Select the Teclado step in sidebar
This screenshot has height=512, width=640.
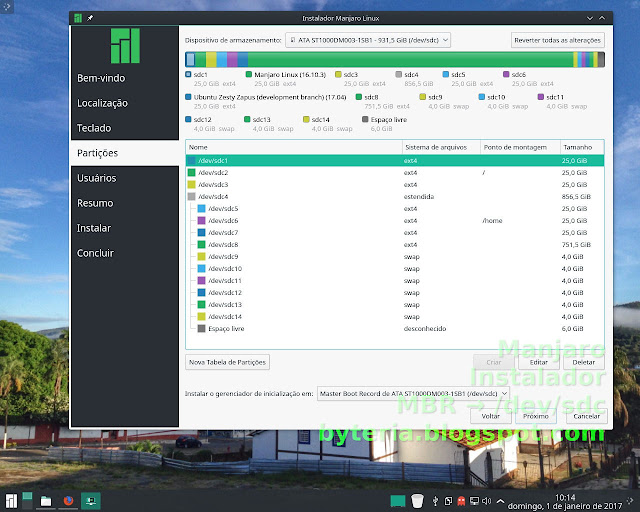point(125,128)
